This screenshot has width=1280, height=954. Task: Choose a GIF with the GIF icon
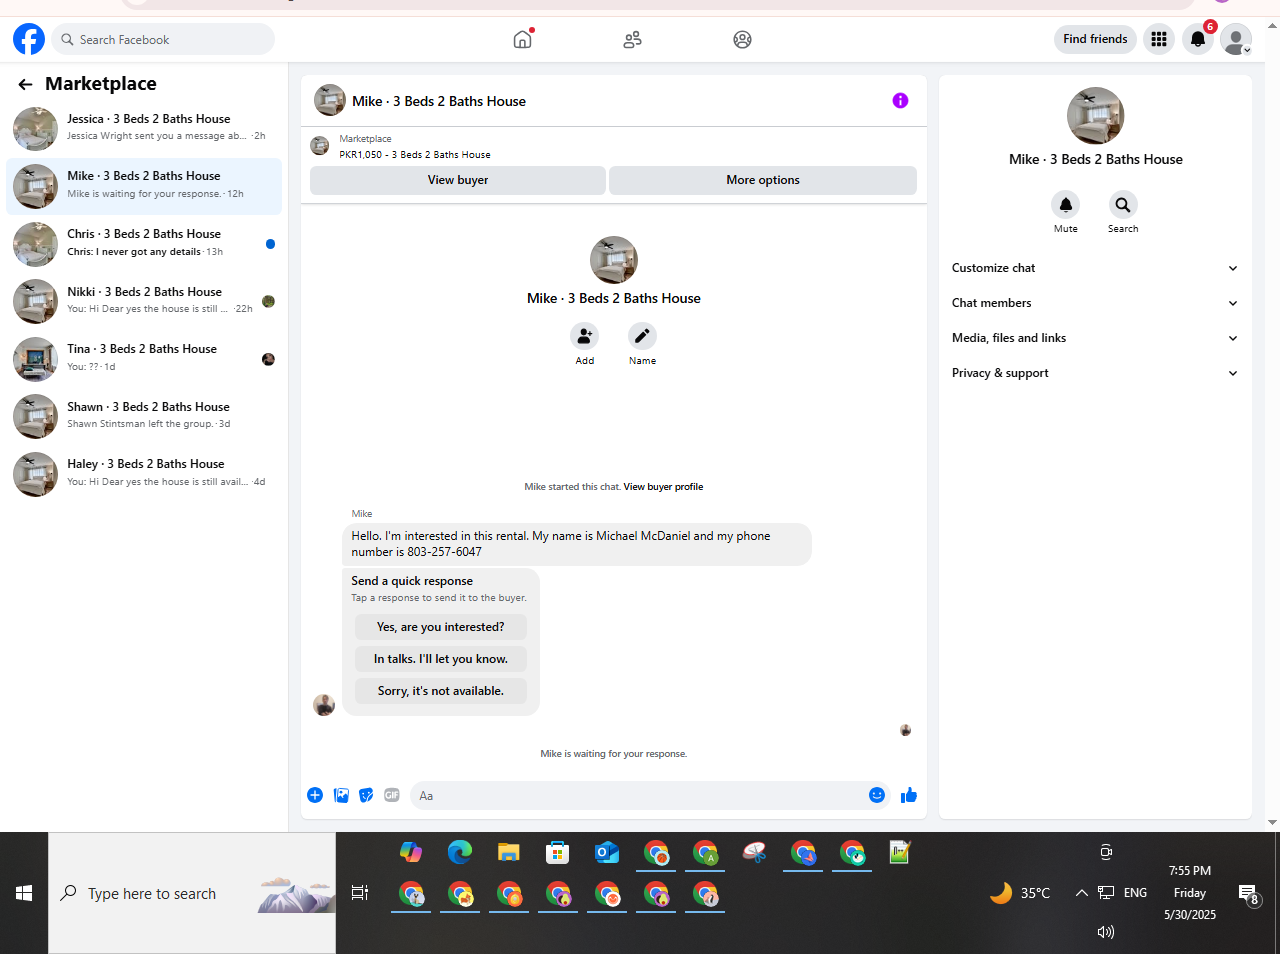click(392, 795)
